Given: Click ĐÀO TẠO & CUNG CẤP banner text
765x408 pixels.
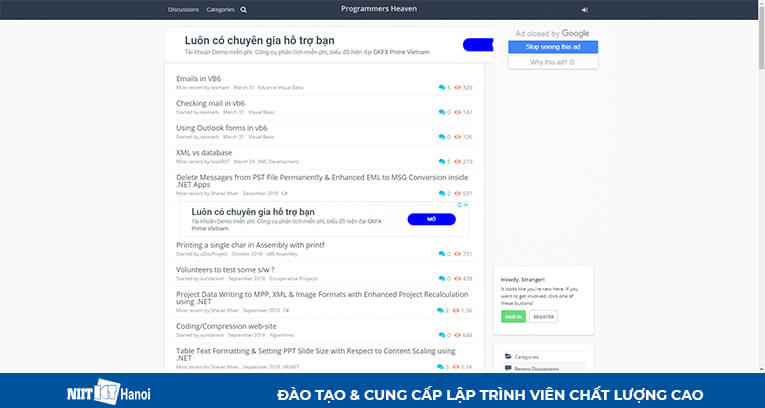Looking at the screenshot, I should tap(490, 395).
